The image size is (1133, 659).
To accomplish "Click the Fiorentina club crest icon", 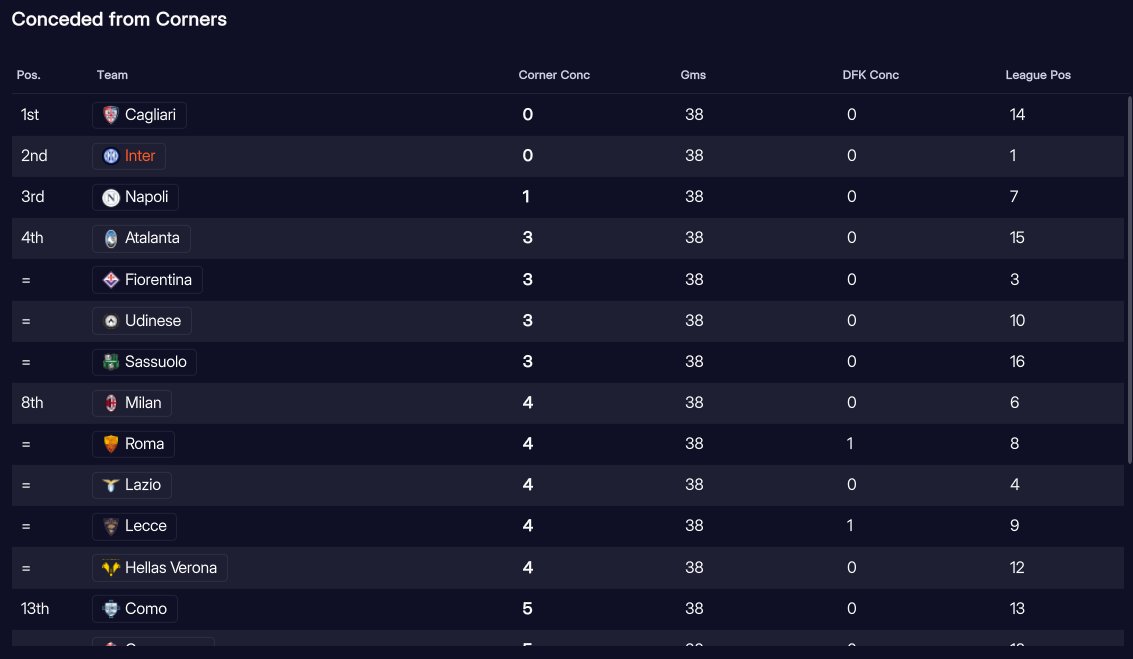I will pyautogui.click(x=111, y=280).
